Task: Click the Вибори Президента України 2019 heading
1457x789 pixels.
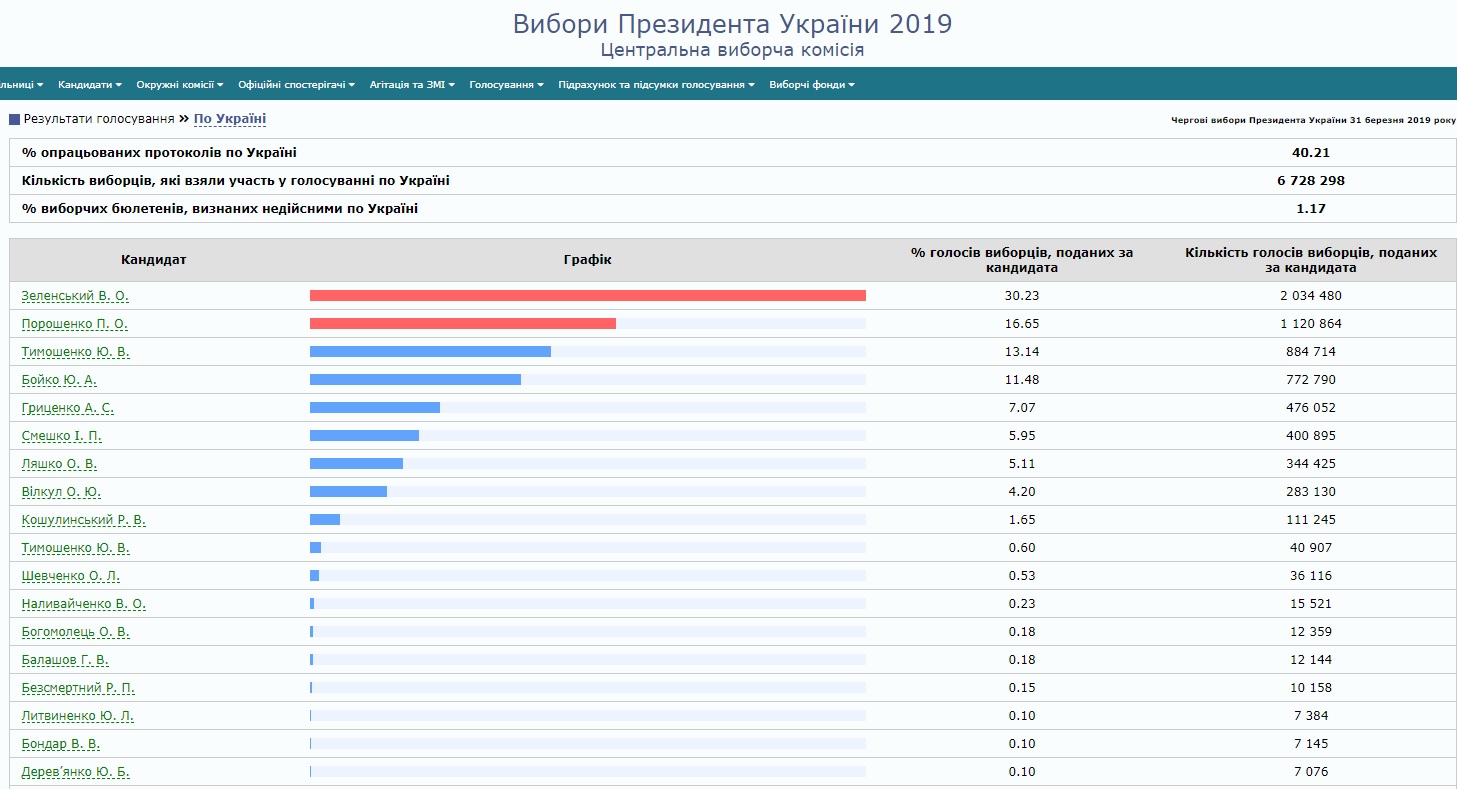Action: 732,24
